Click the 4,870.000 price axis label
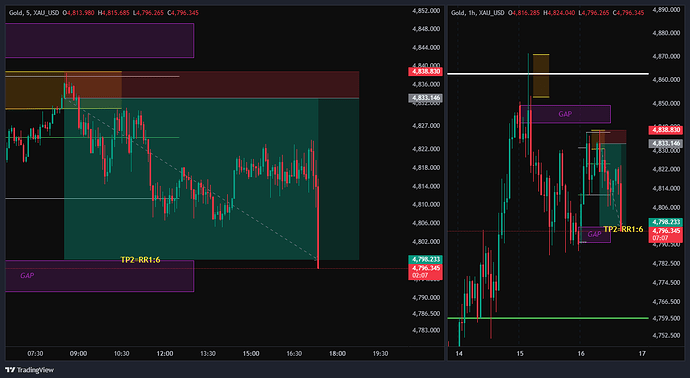The image size is (690, 378). pos(666,56)
